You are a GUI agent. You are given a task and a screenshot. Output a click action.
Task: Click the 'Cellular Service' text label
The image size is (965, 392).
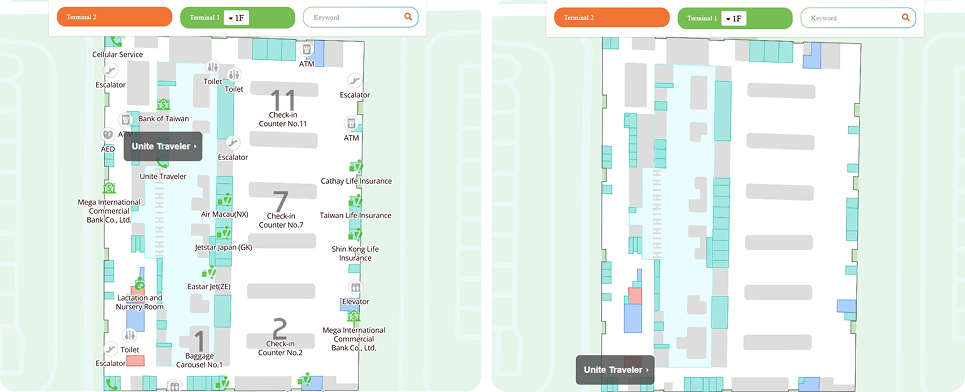118,55
